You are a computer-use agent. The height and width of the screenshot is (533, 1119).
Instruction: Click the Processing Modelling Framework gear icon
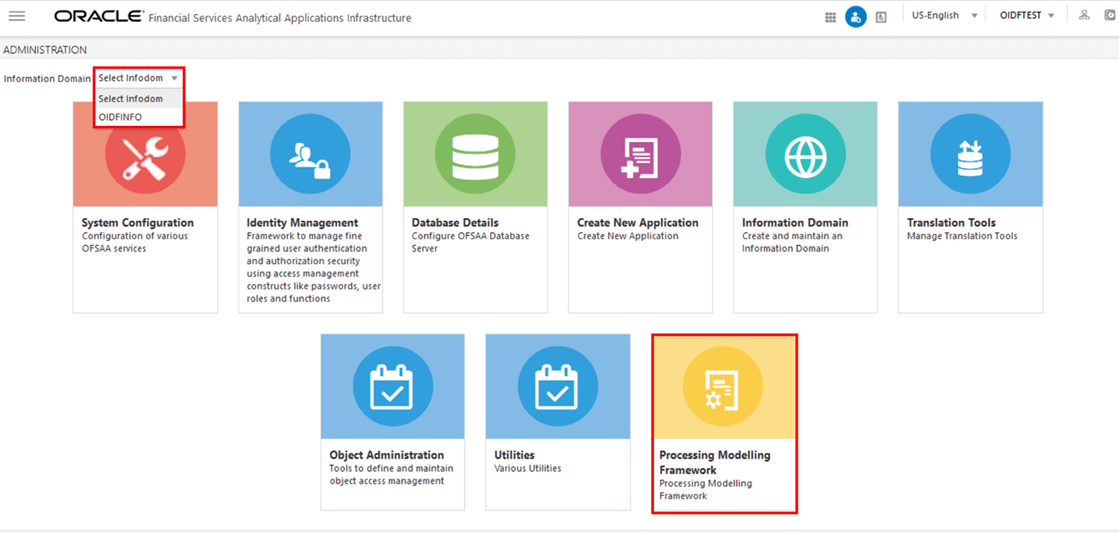click(x=723, y=386)
